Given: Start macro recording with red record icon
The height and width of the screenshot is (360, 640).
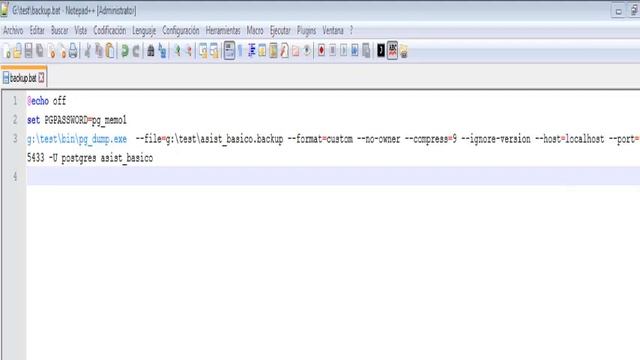Looking at the screenshot, I should (x=322, y=51).
